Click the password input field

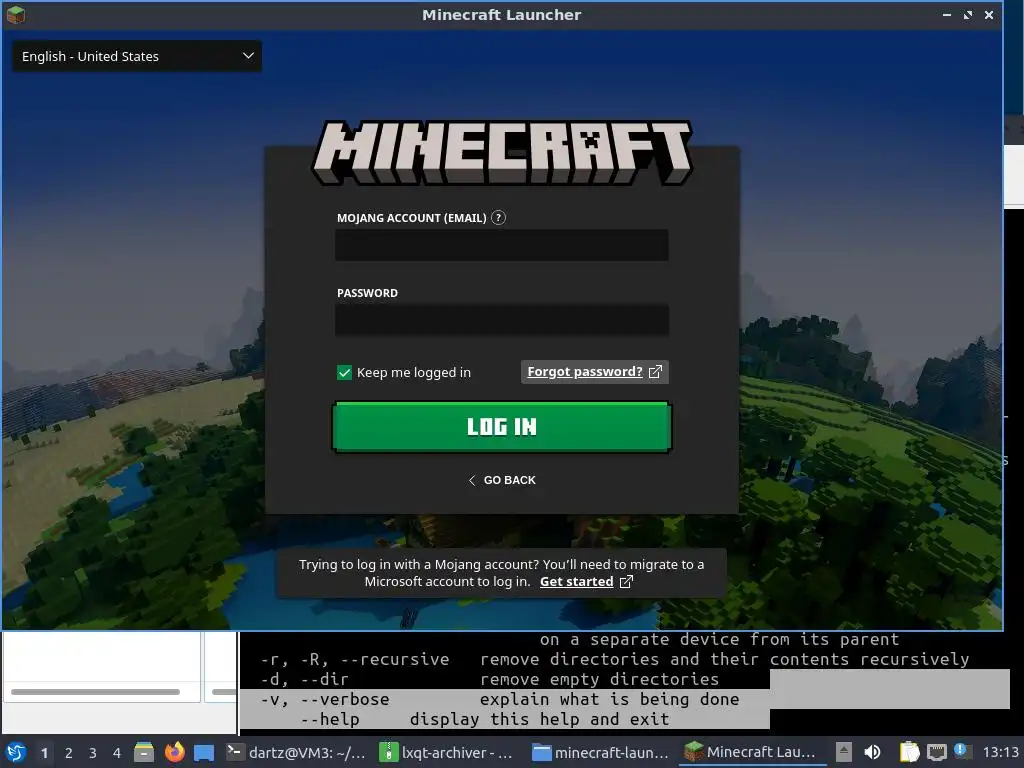[502, 320]
